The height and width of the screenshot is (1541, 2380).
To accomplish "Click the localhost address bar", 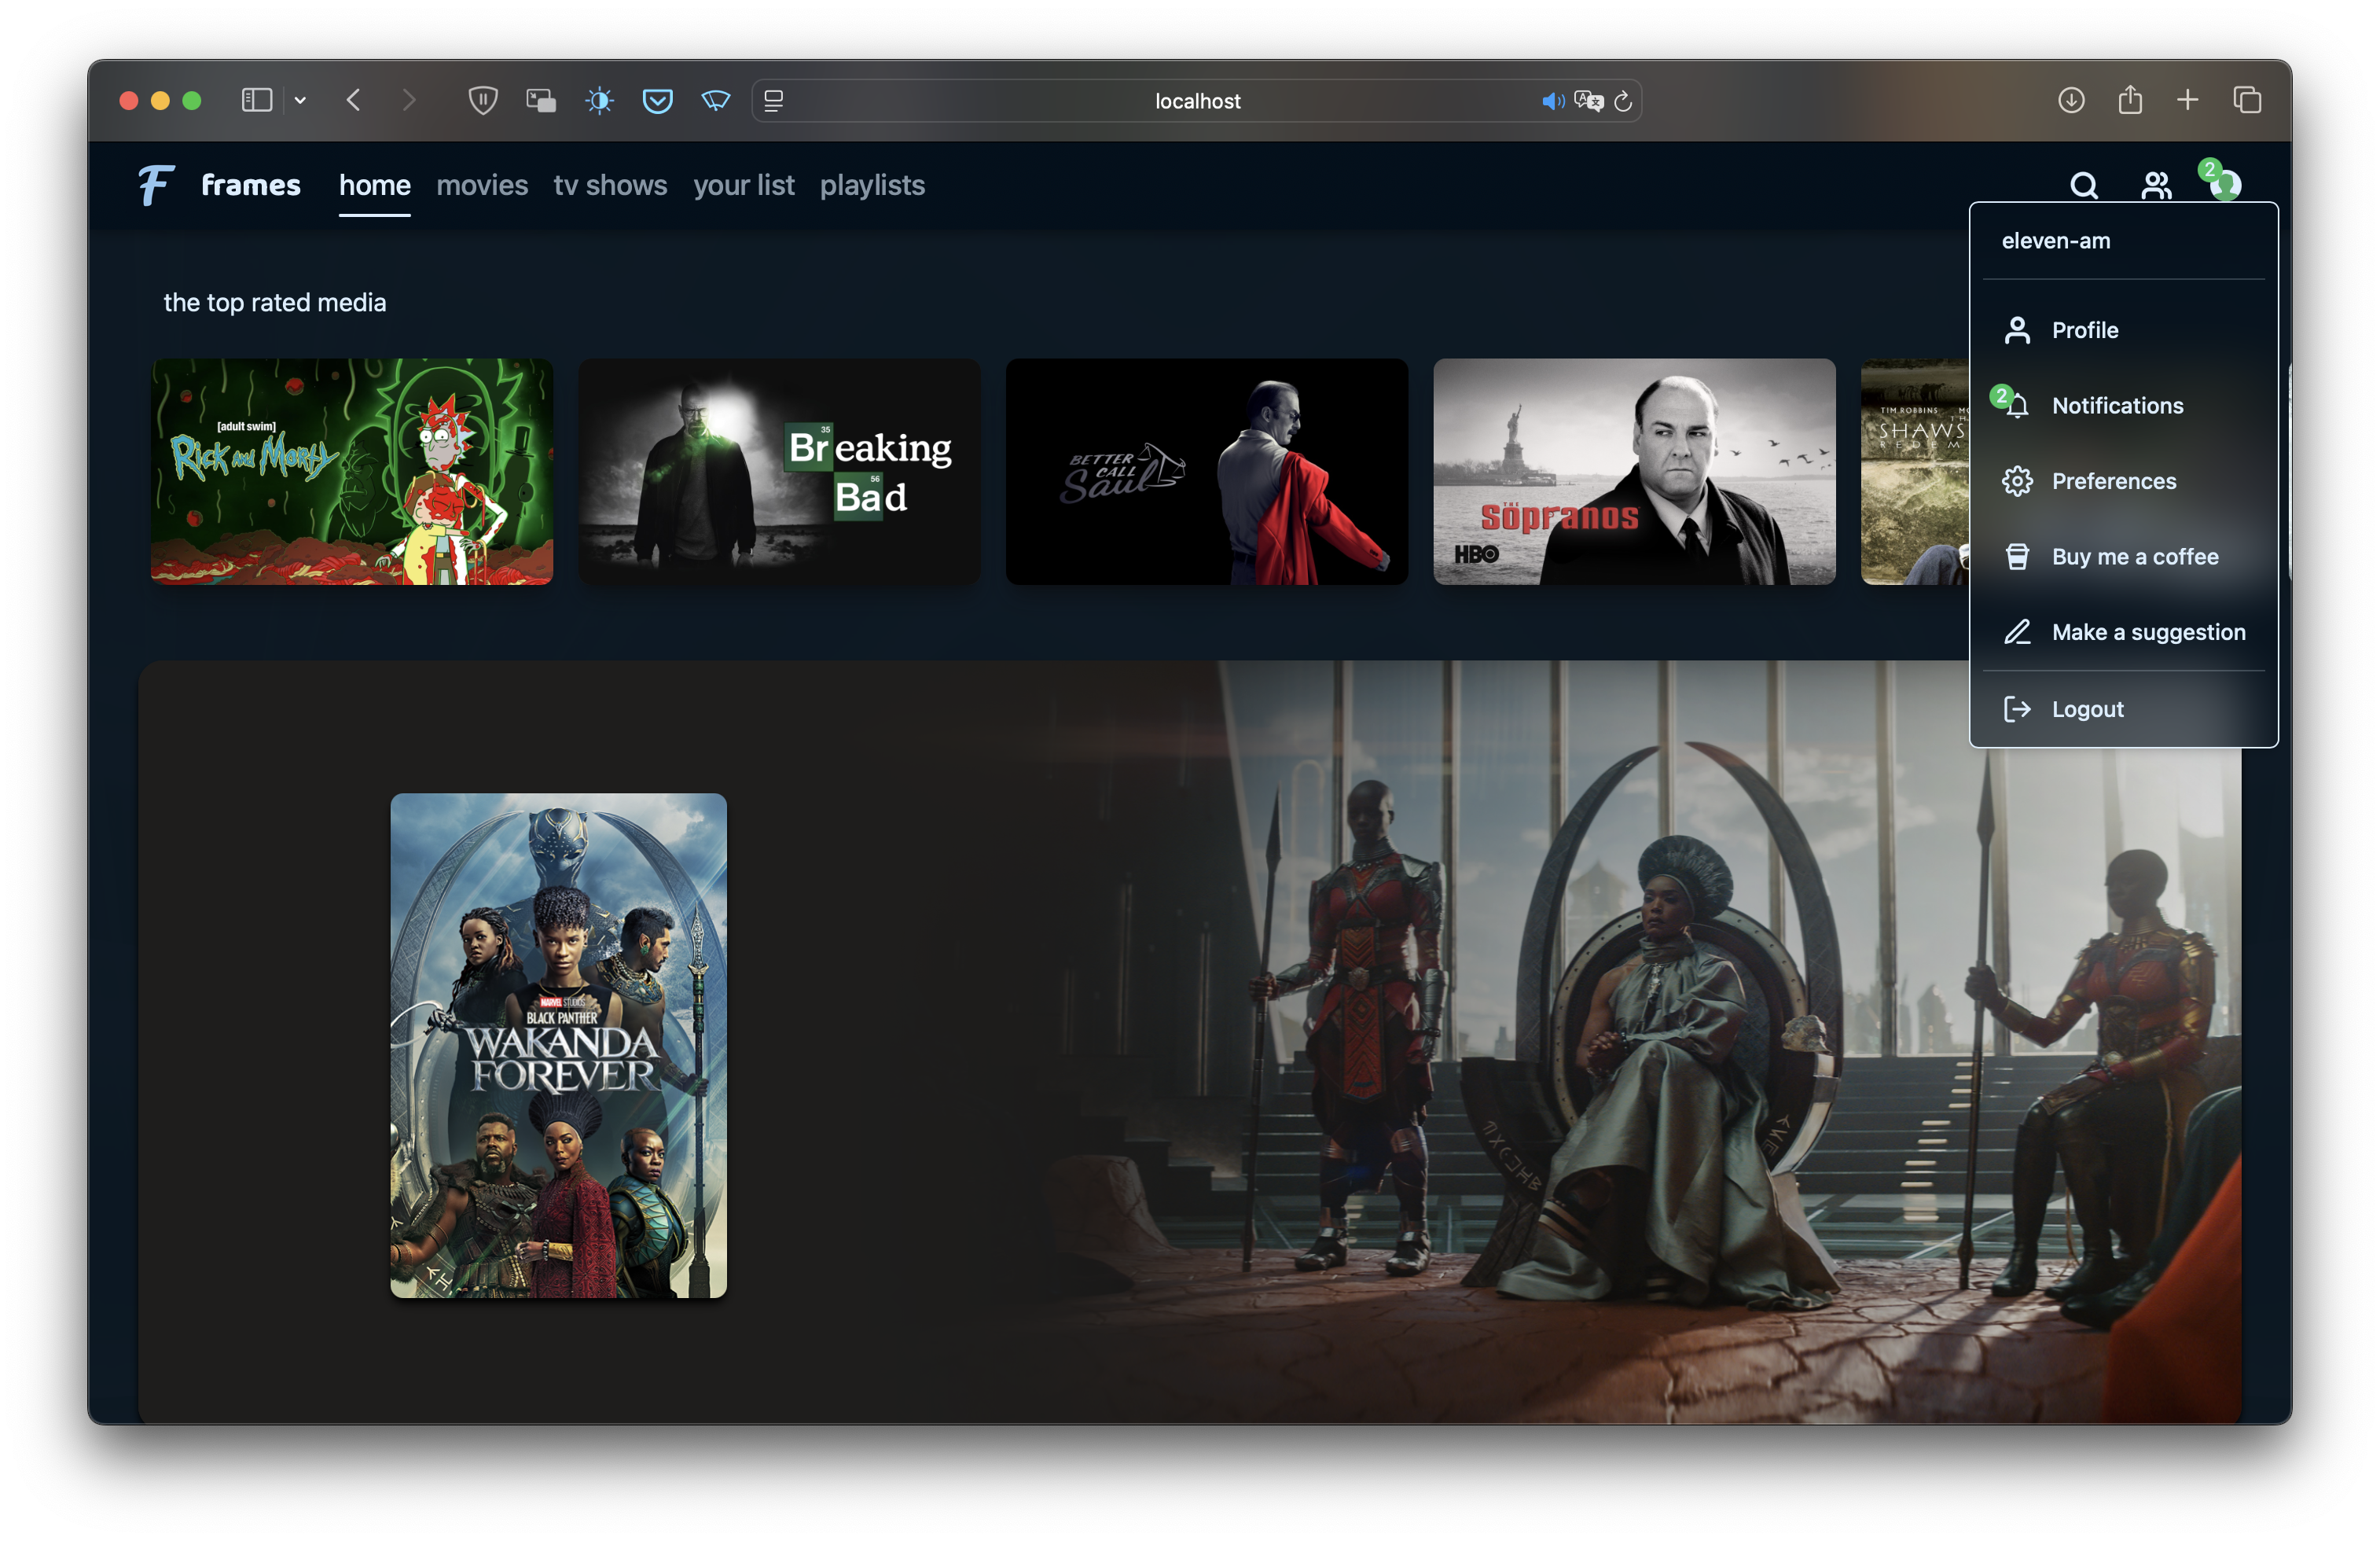I will (x=1197, y=101).
